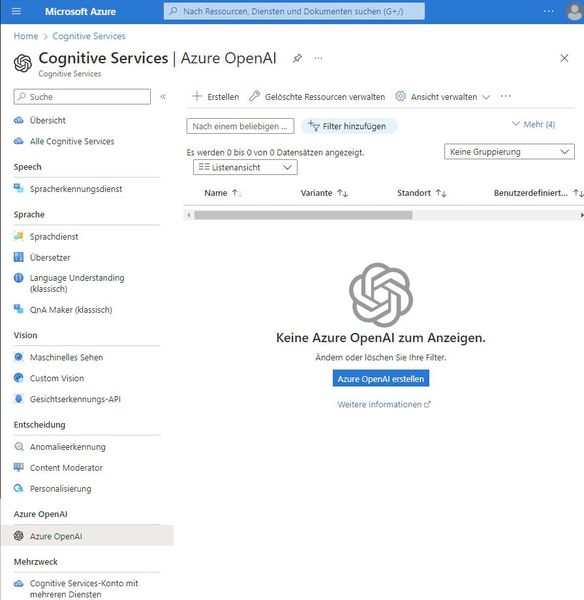Click the Übersetzer icon

pyautogui.click(x=18, y=257)
